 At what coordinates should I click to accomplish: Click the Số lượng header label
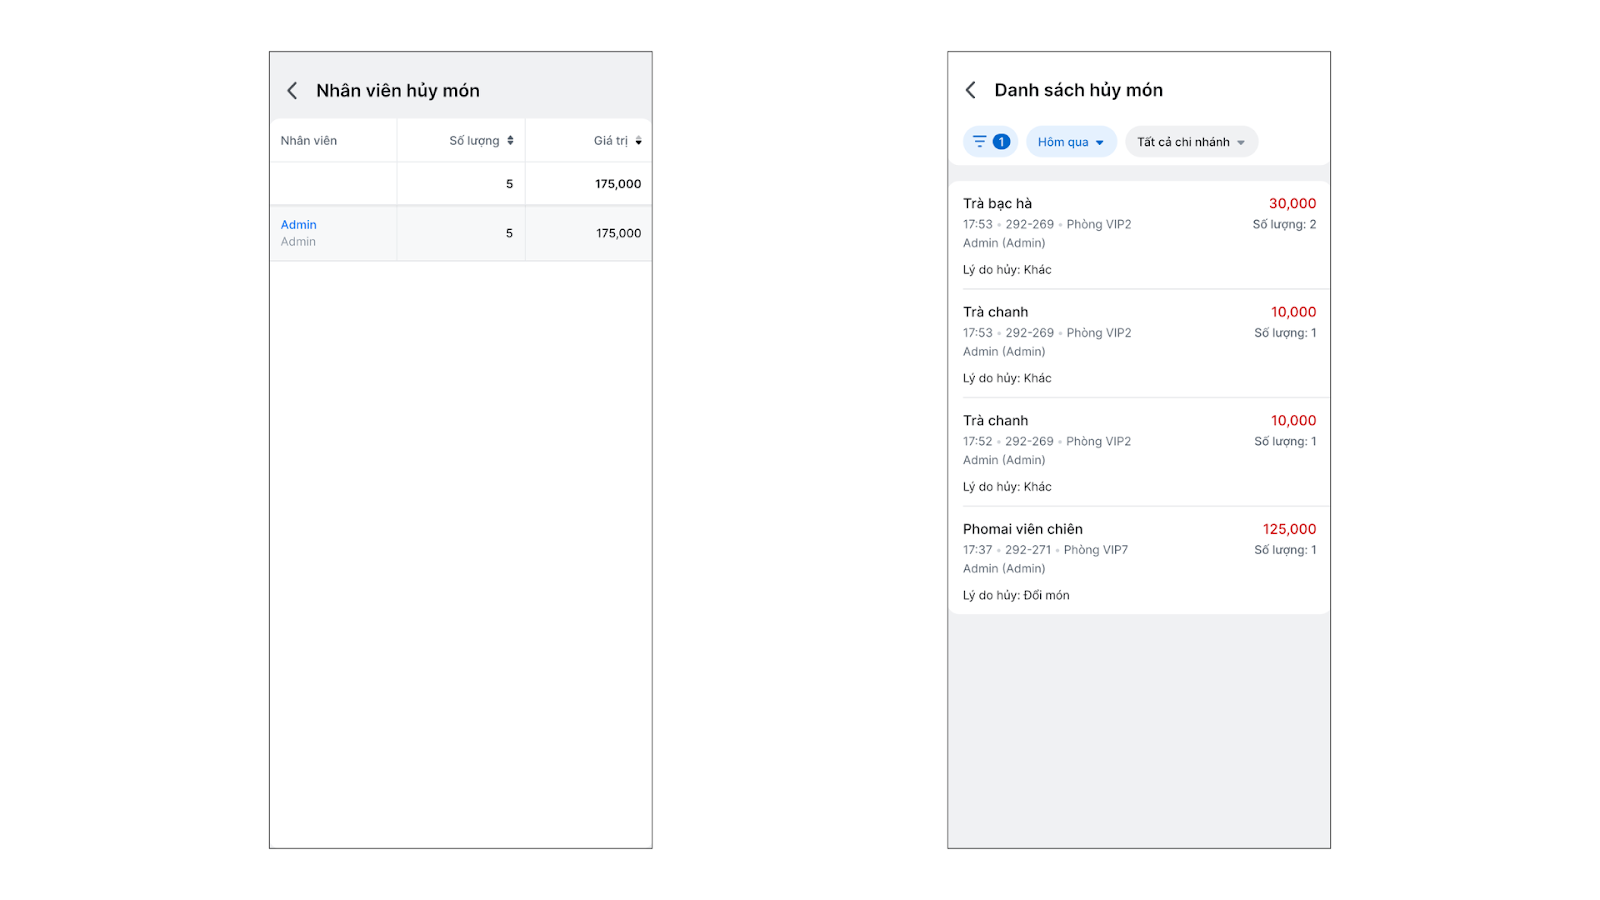click(473, 141)
